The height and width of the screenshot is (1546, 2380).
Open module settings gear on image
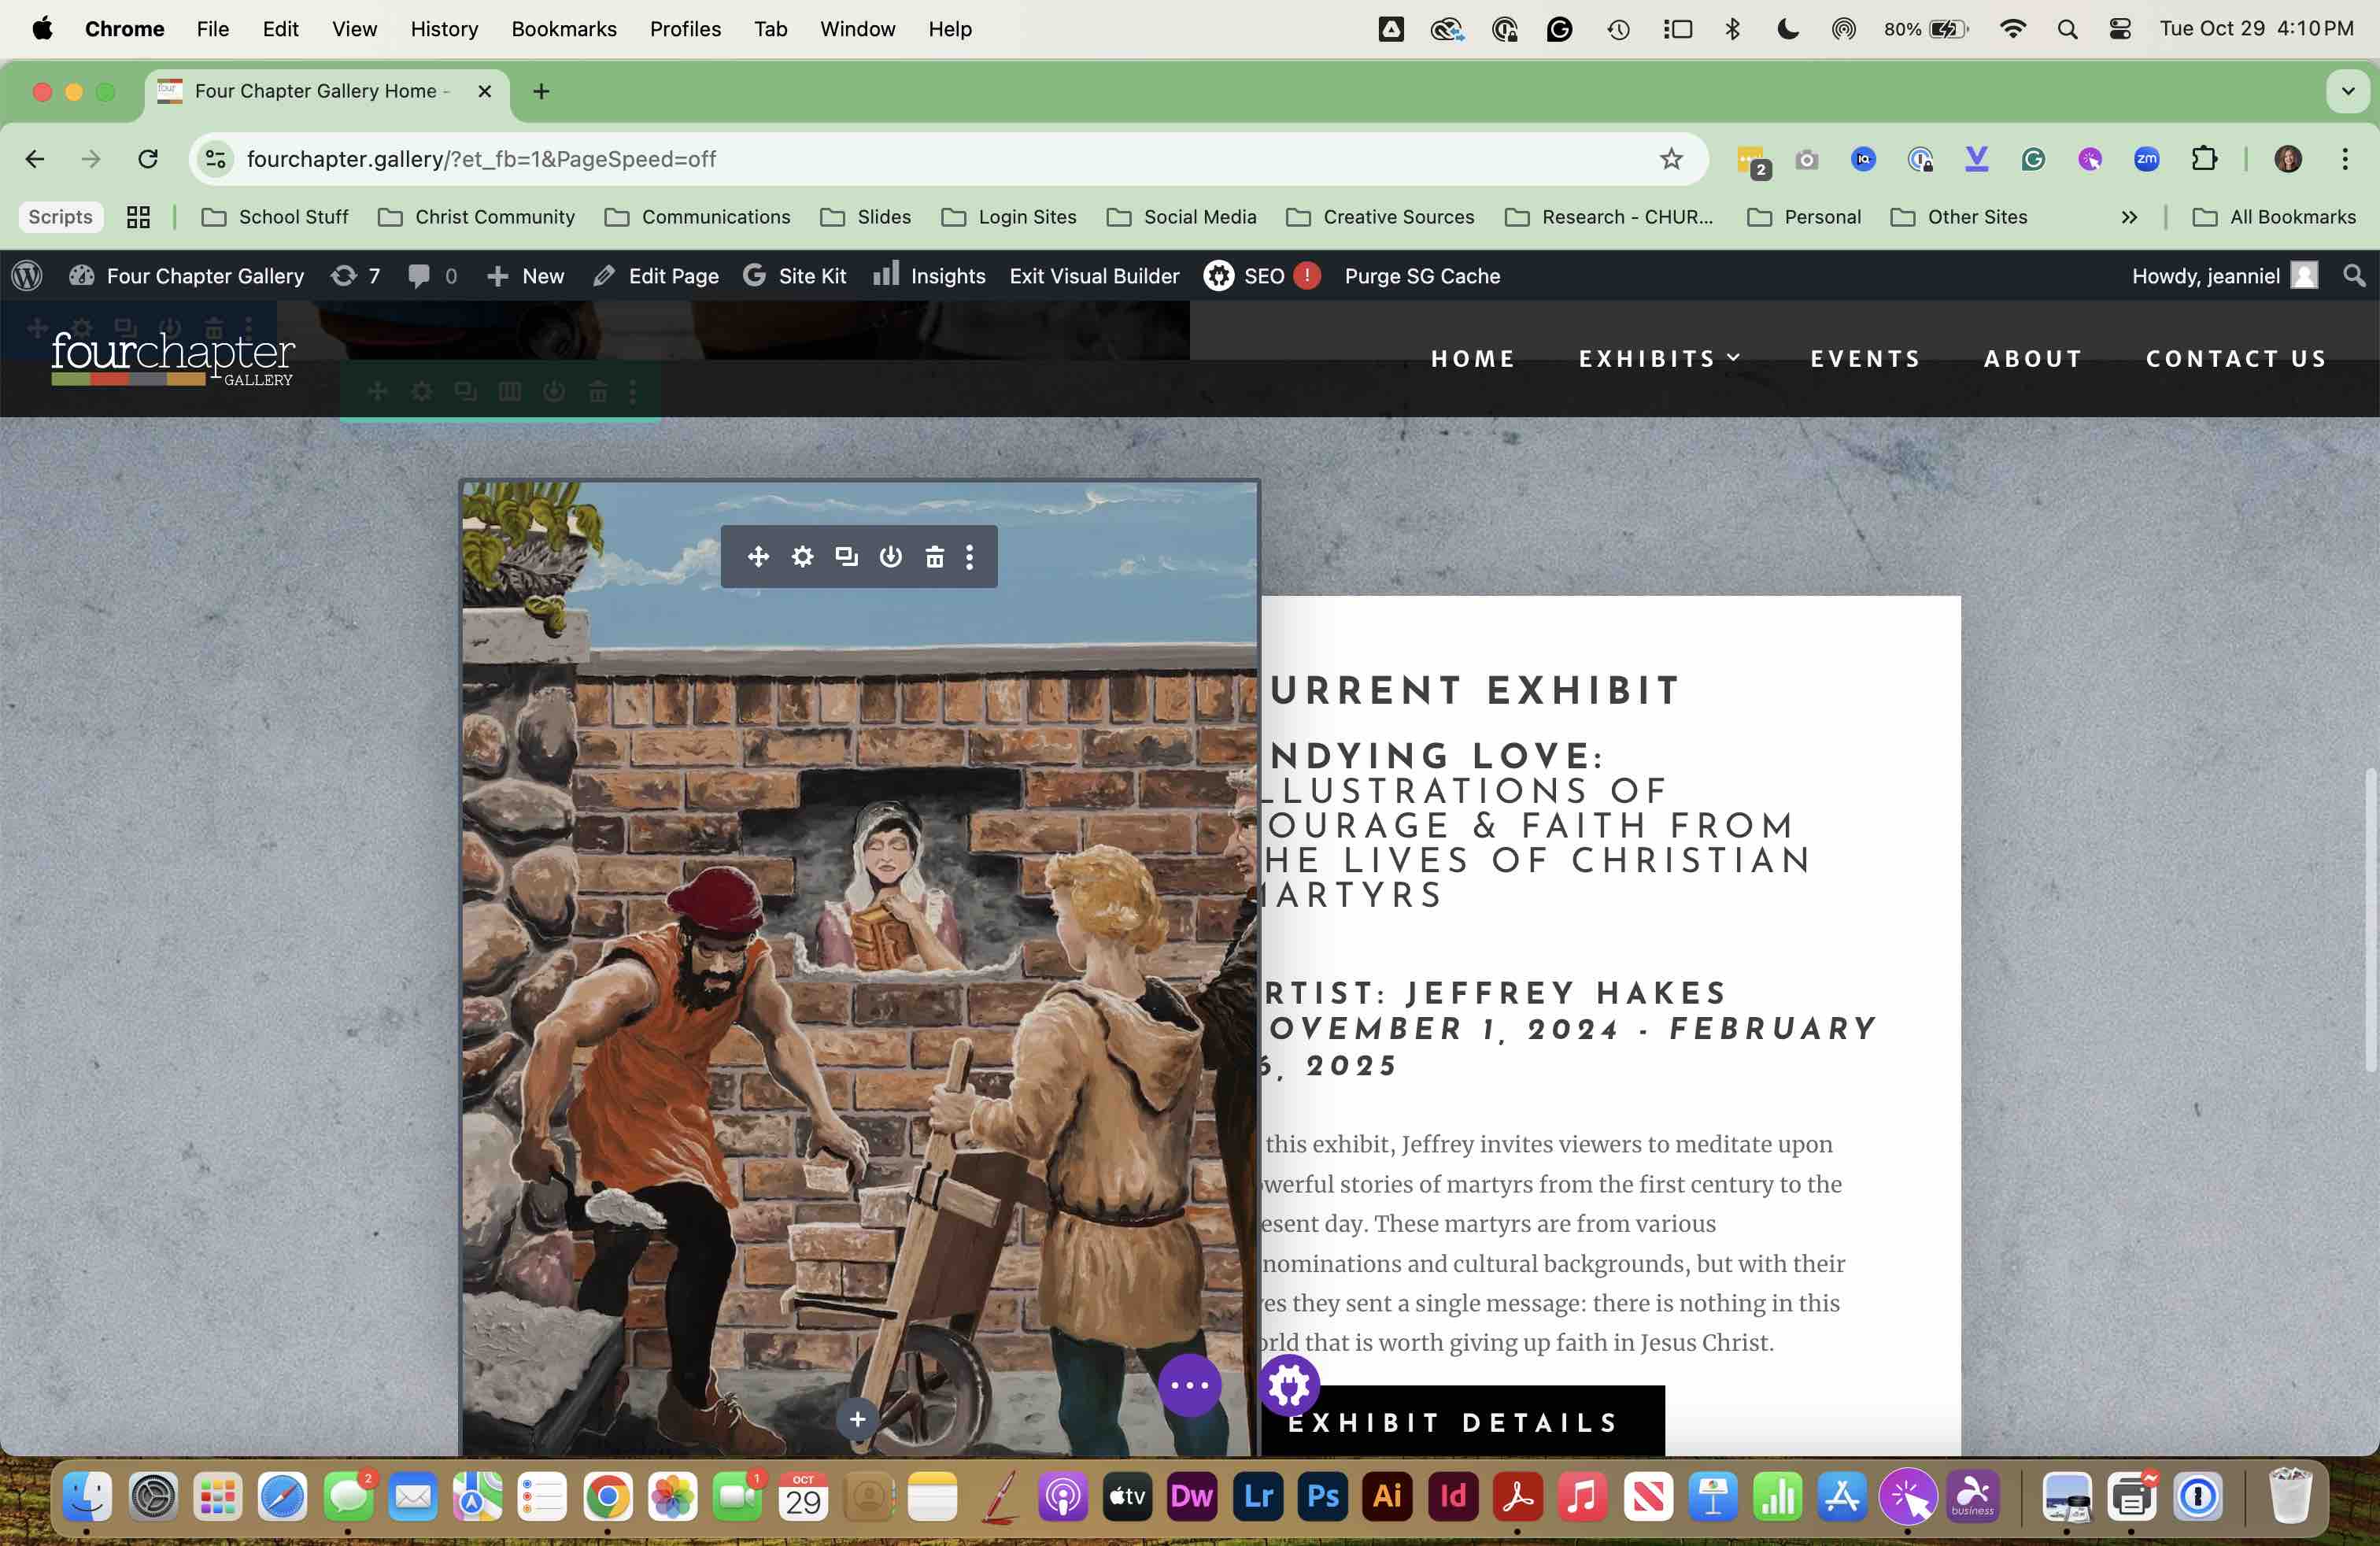point(802,556)
